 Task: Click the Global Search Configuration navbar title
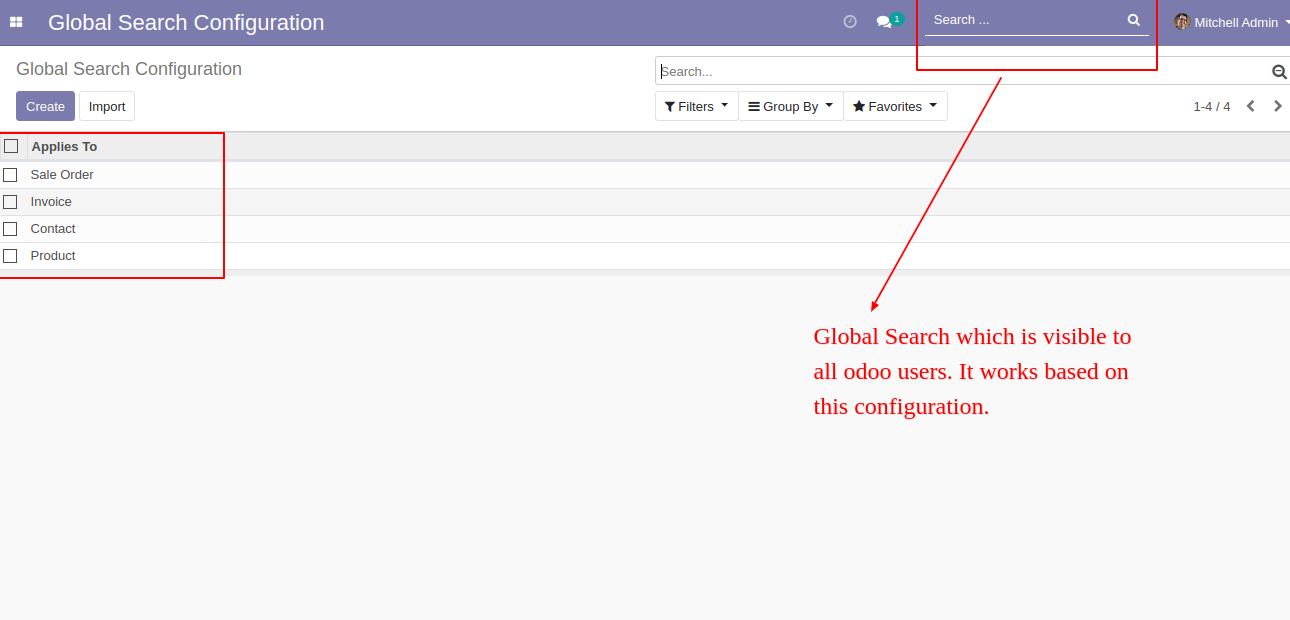click(186, 22)
